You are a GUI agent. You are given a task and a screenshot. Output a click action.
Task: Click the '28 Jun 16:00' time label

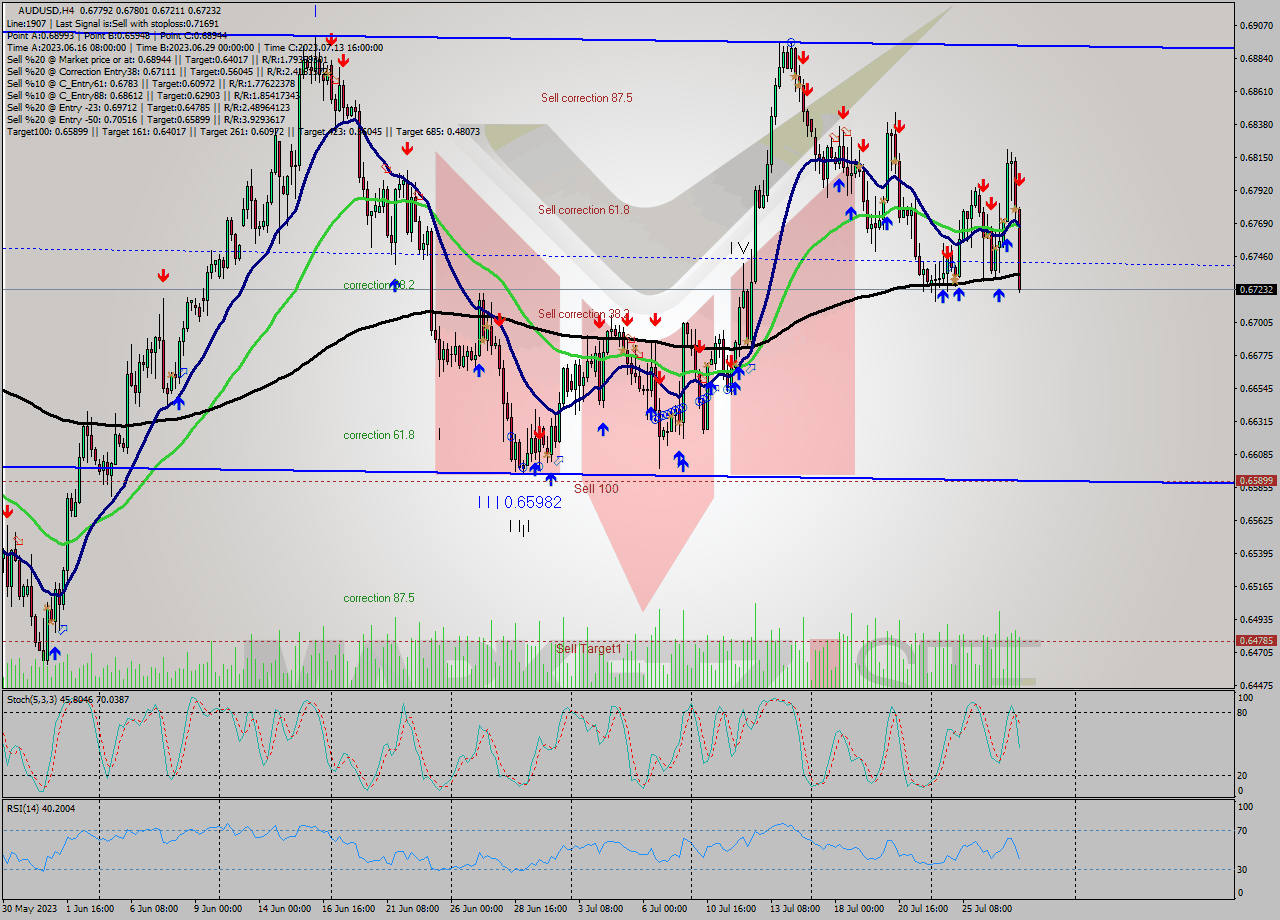(540, 909)
